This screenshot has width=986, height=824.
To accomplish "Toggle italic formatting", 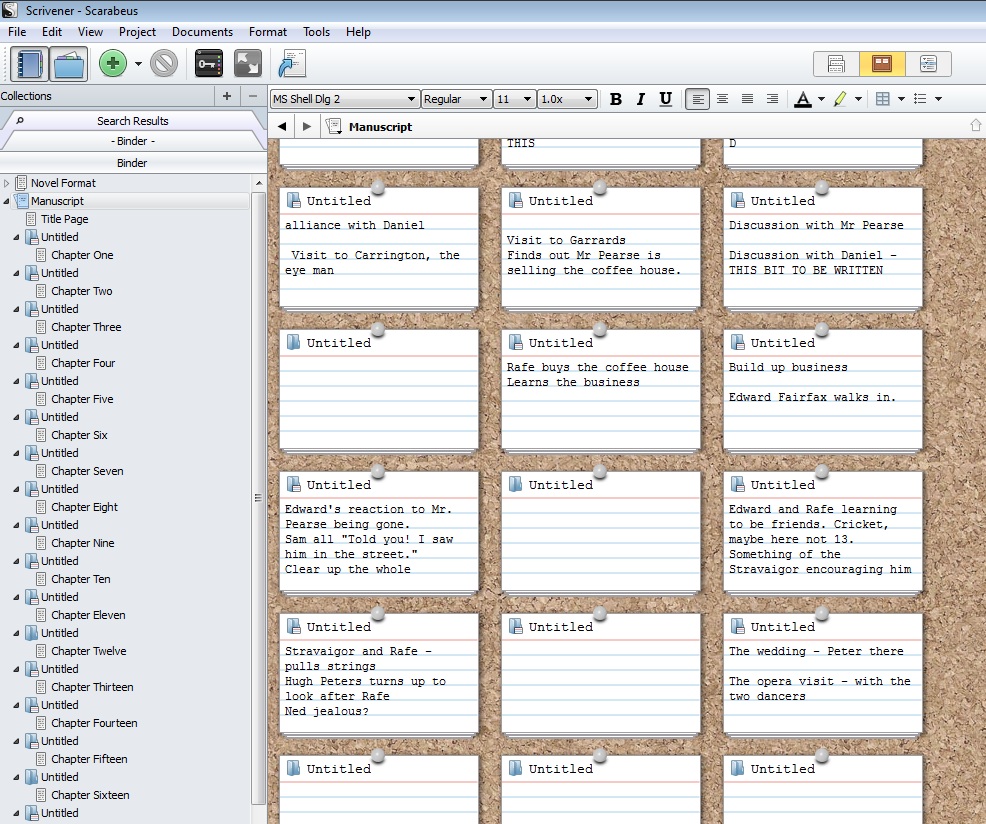I will [x=641, y=99].
